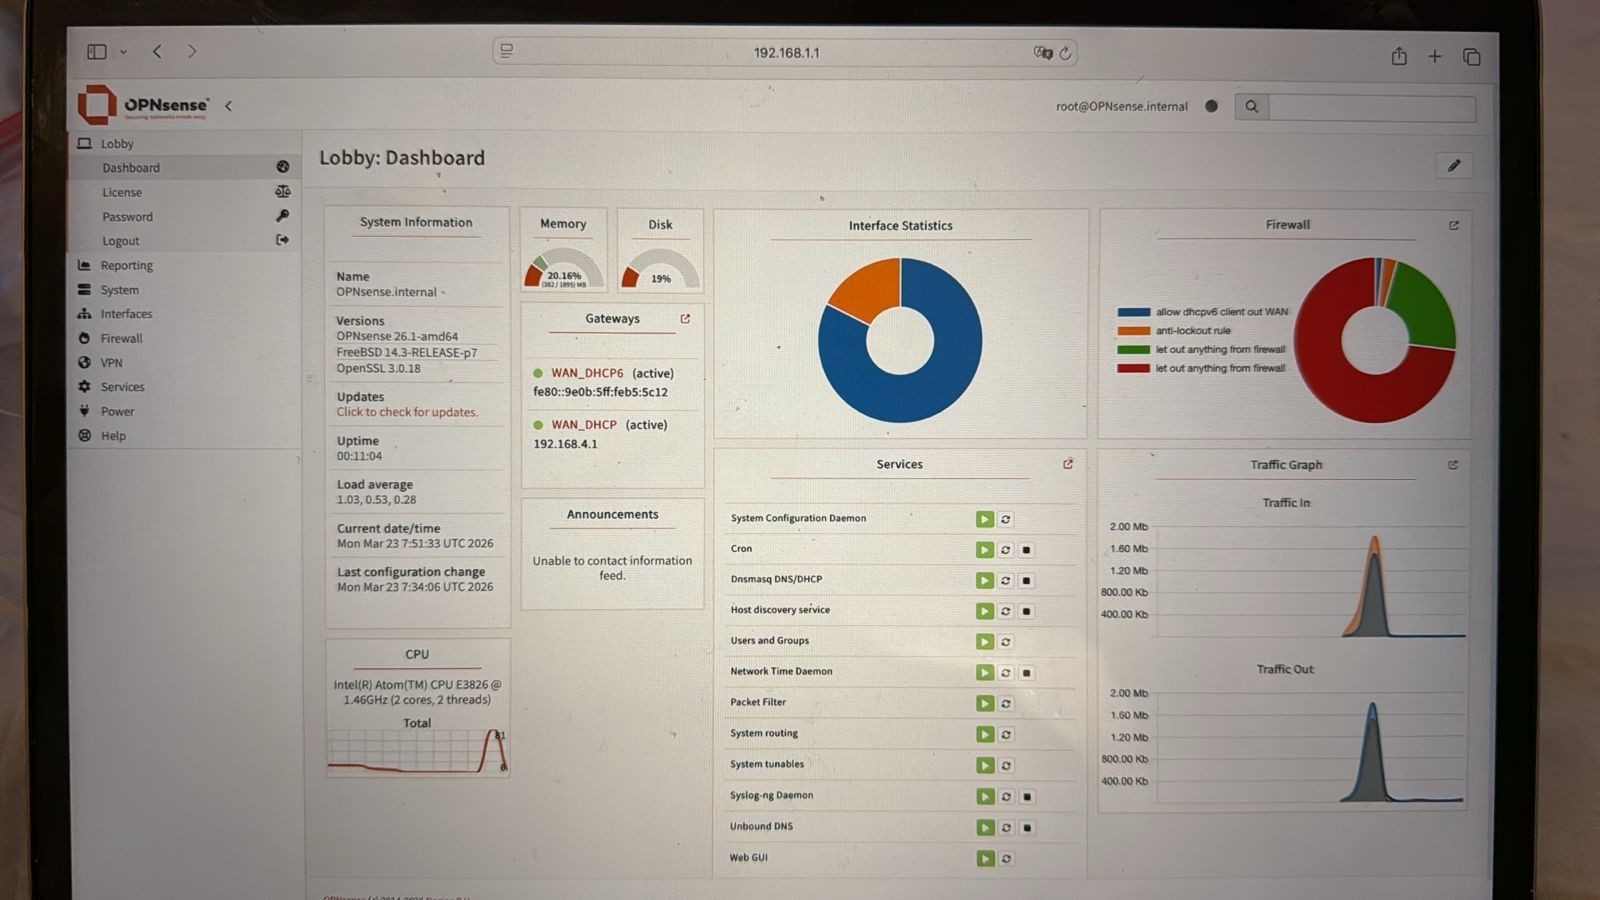Stop the Network Time Daemon
The image size is (1600, 900).
[x=1027, y=673]
